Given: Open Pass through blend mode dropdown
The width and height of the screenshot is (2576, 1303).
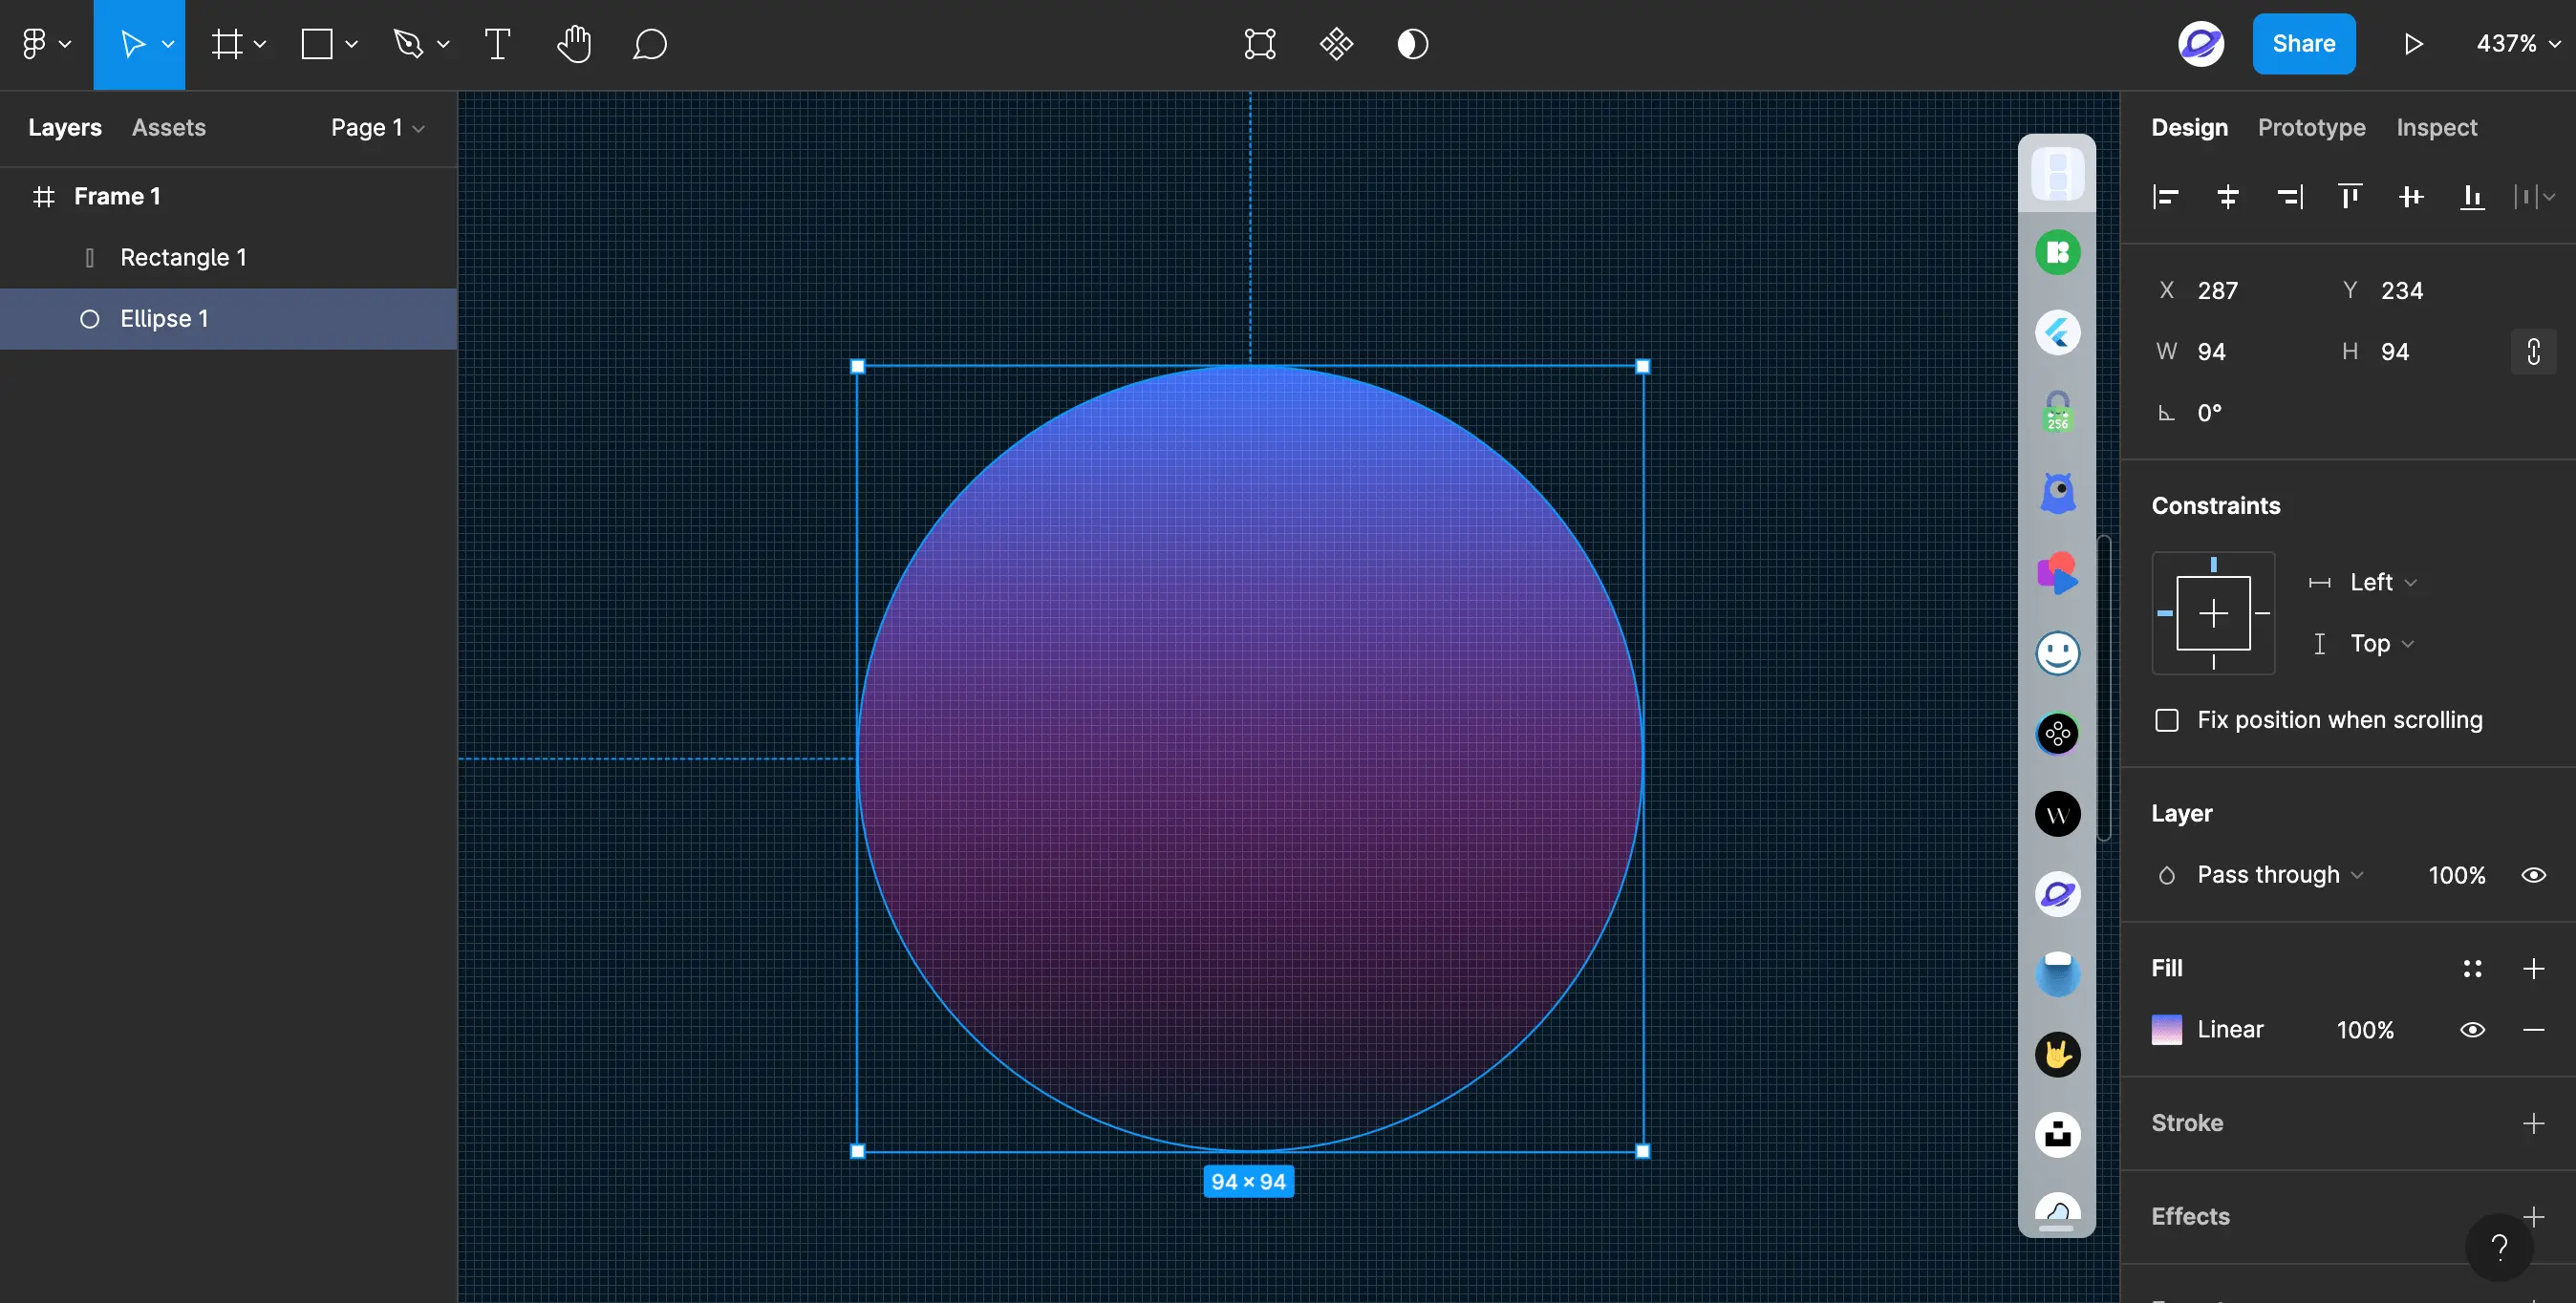Looking at the screenshot, I should pos(2279,875).
